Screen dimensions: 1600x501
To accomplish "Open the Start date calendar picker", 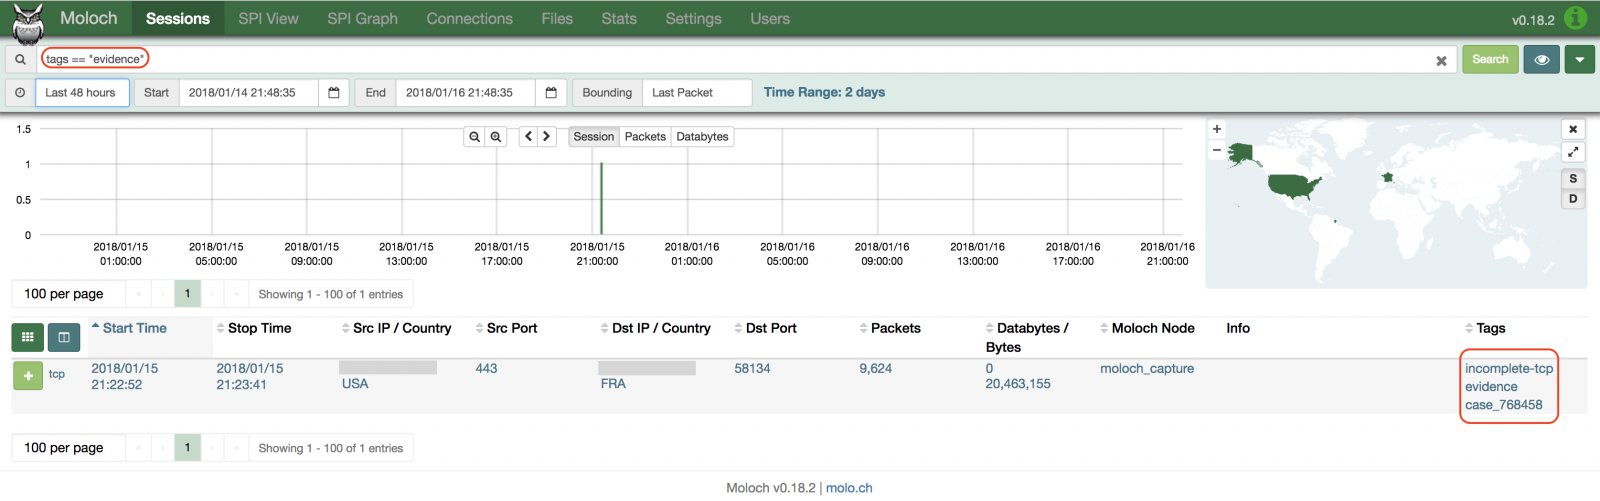I will click(x=334, y=92).
